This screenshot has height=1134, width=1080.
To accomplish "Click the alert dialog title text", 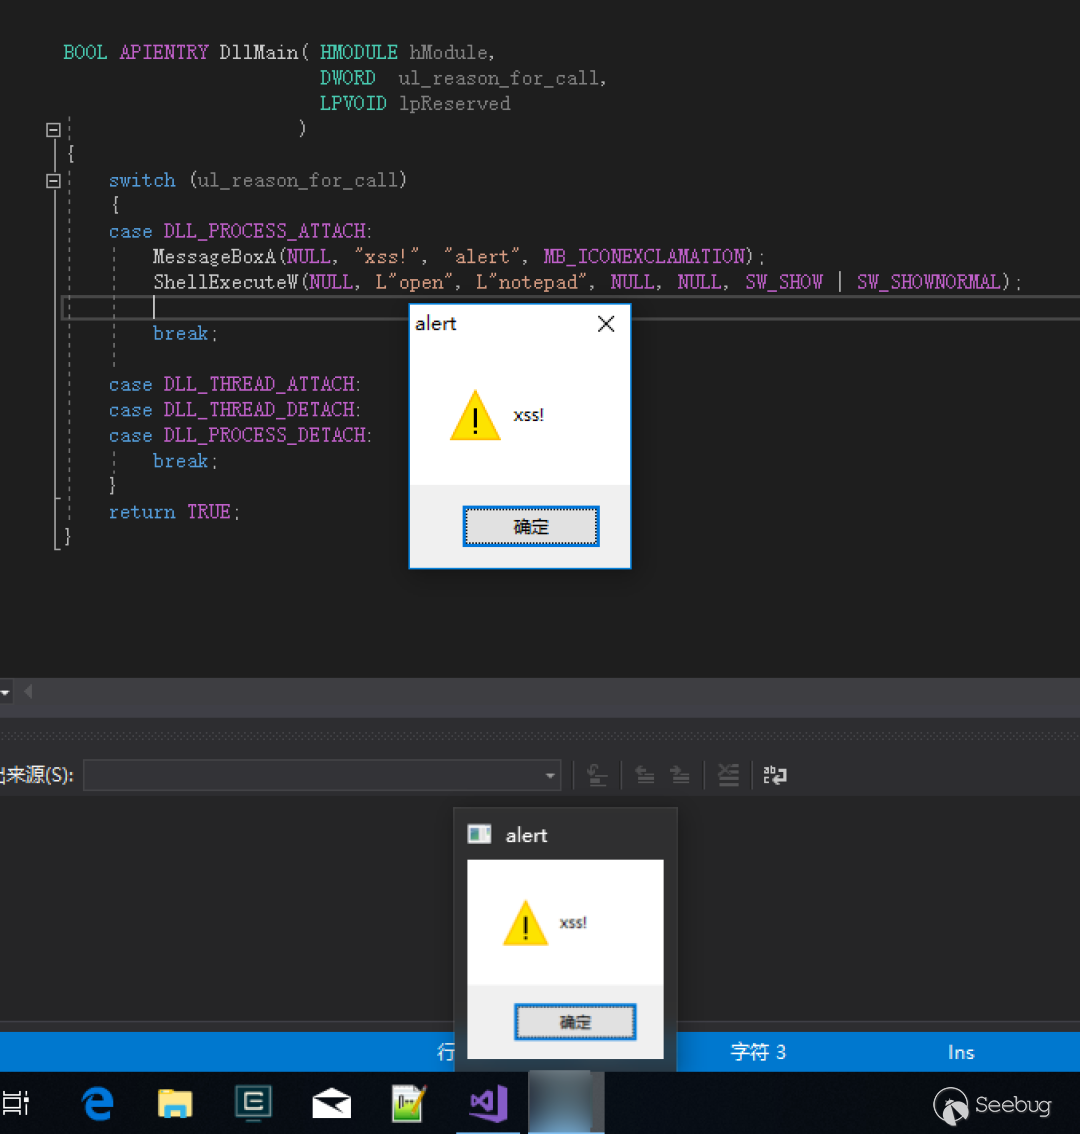I will 435,324.
